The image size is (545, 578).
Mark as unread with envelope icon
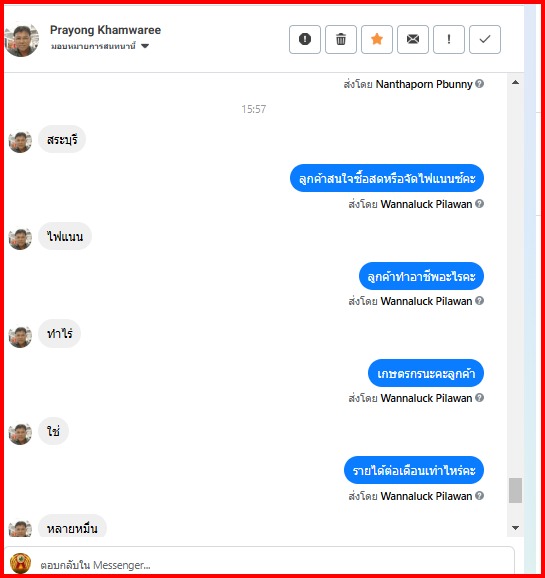click(413, 39)
